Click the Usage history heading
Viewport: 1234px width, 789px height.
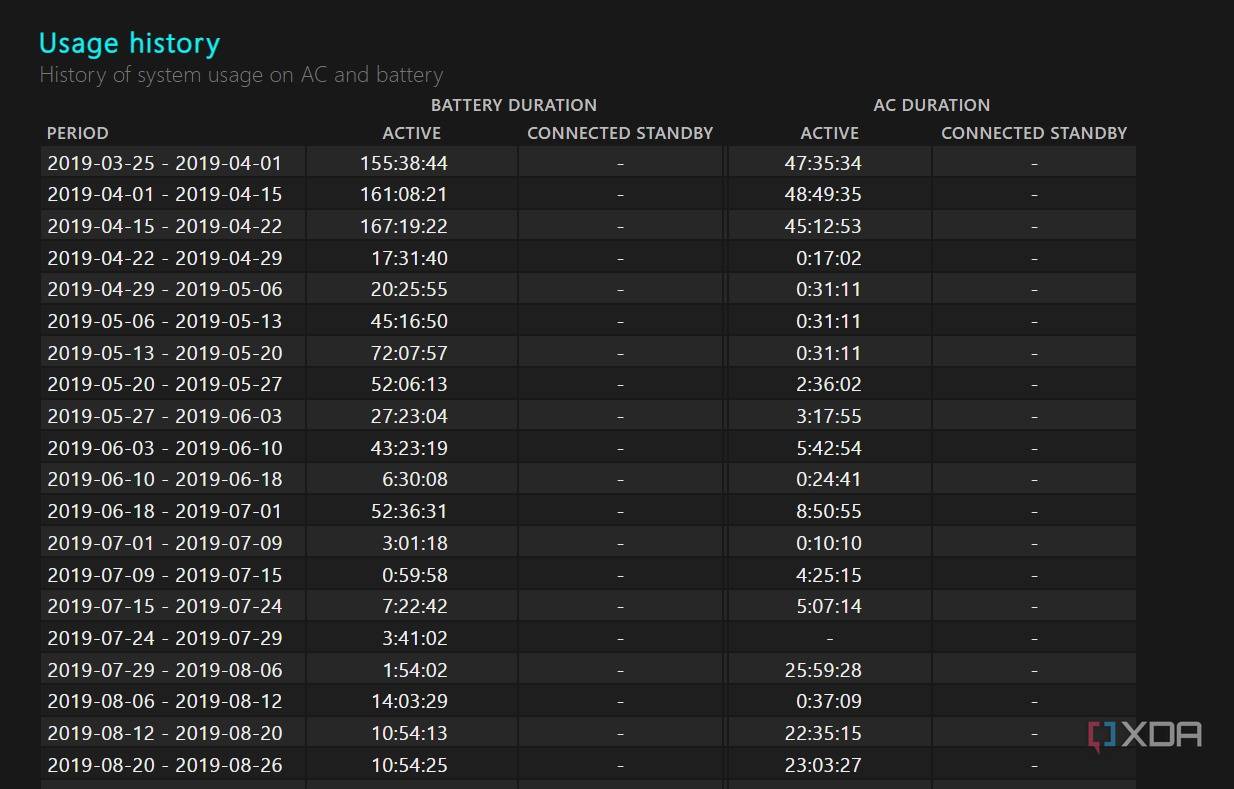[x=129, y=44]
